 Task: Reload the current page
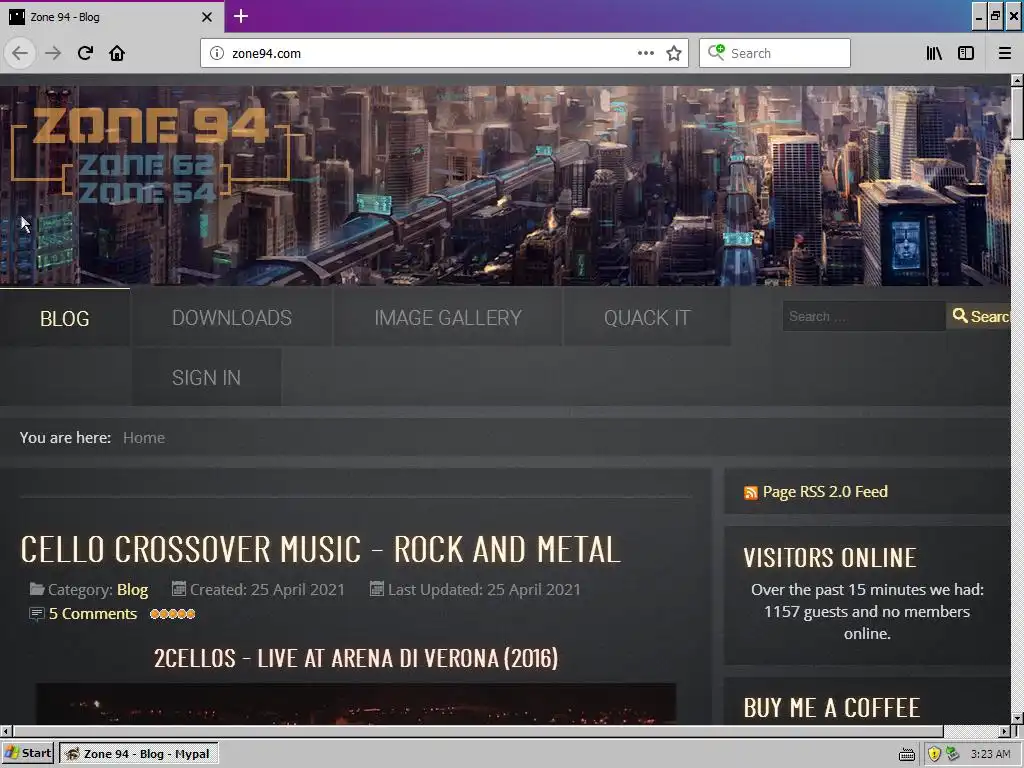click(85, 53)
